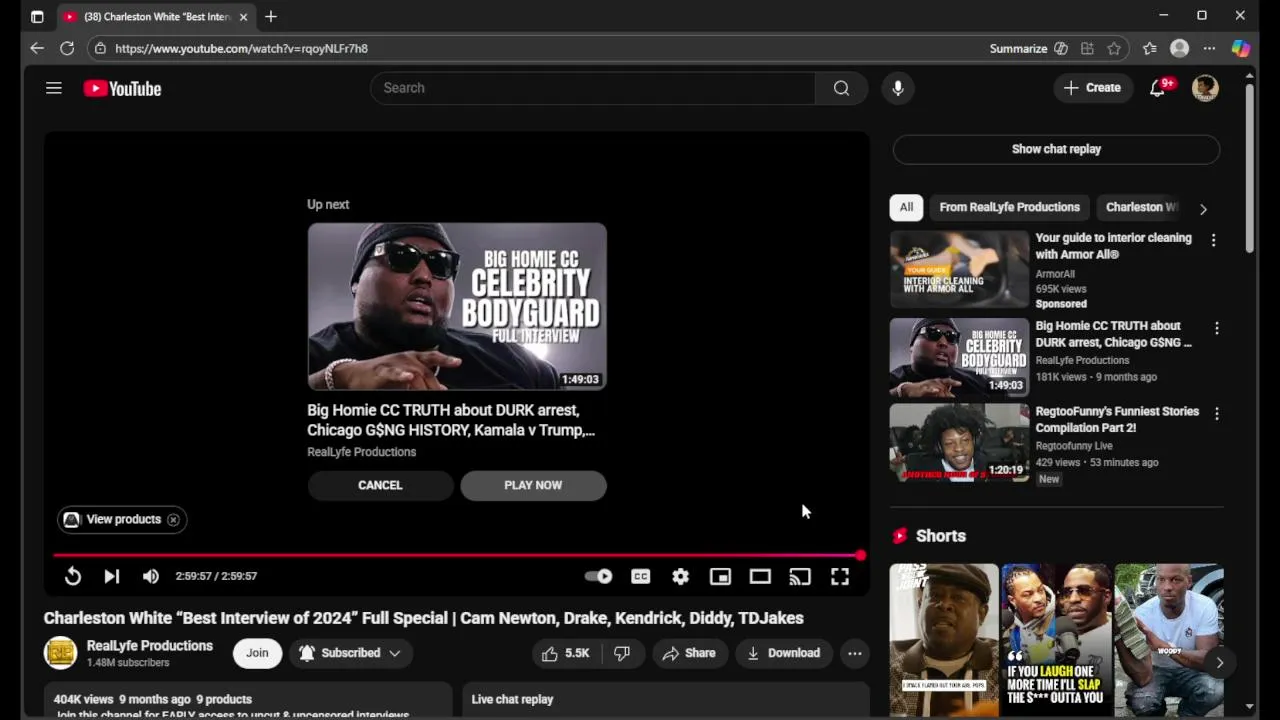Screen dimensions: 1280x720
Task: Open Armor All interior cleaning thumbnail
Action: click(959, 270)
